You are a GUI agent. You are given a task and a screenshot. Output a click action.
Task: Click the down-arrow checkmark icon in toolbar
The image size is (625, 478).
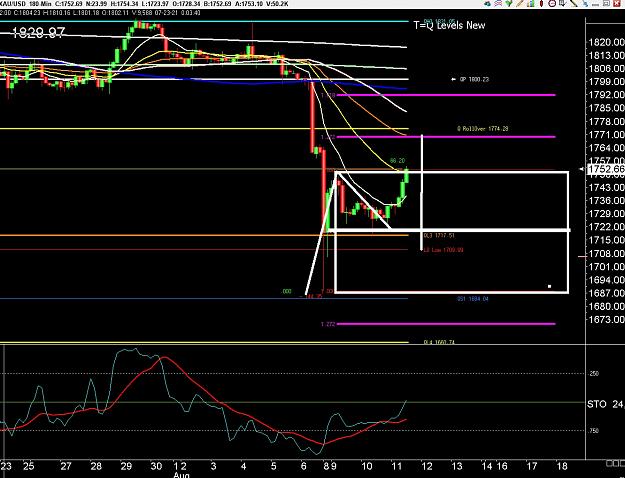pyautogui.click(x=563, y=3)
